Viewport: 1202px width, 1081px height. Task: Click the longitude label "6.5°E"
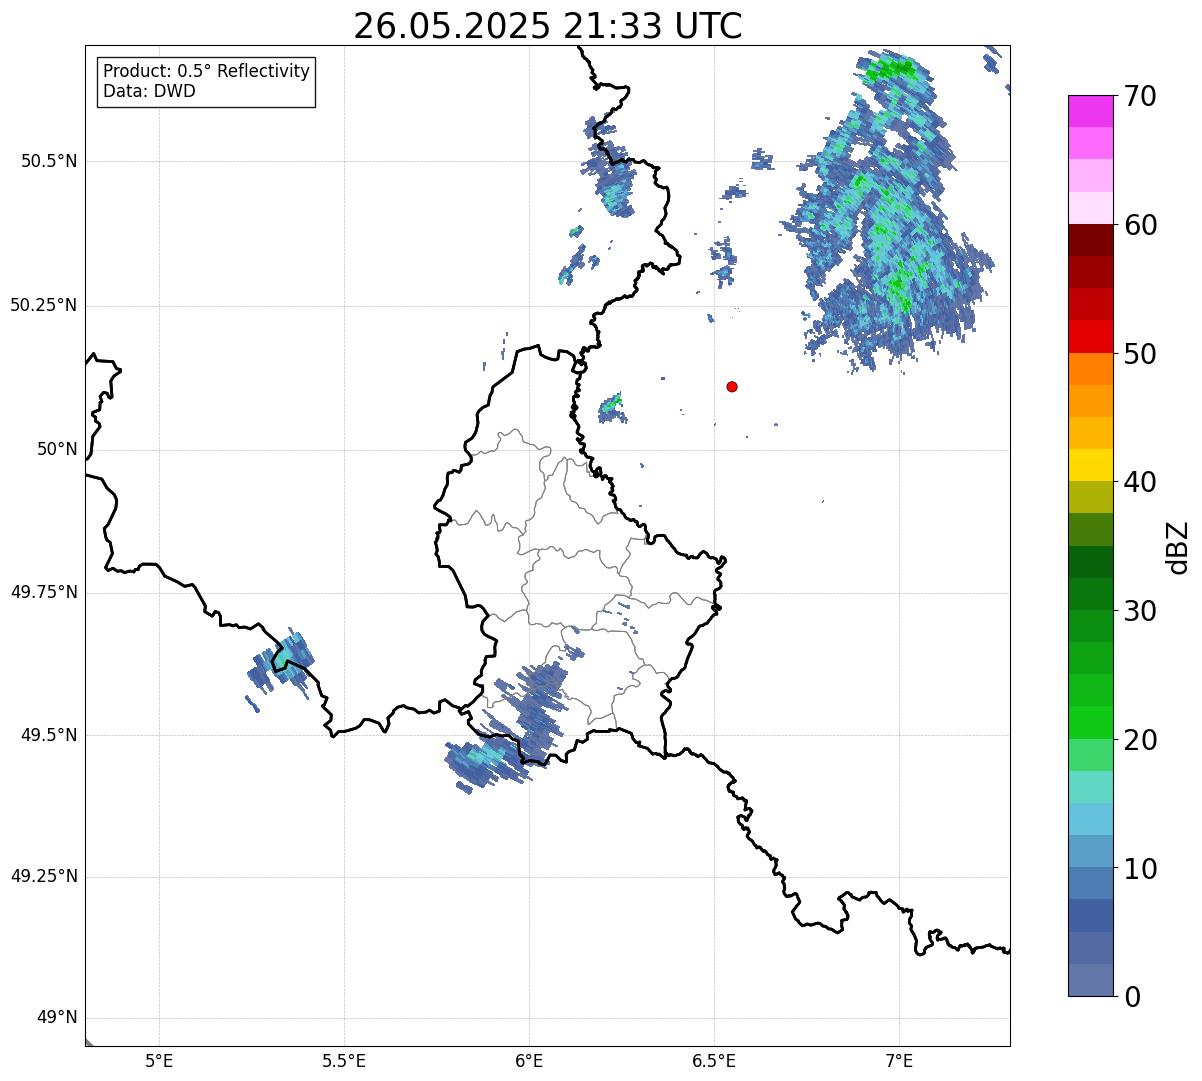click(714, 1061)
